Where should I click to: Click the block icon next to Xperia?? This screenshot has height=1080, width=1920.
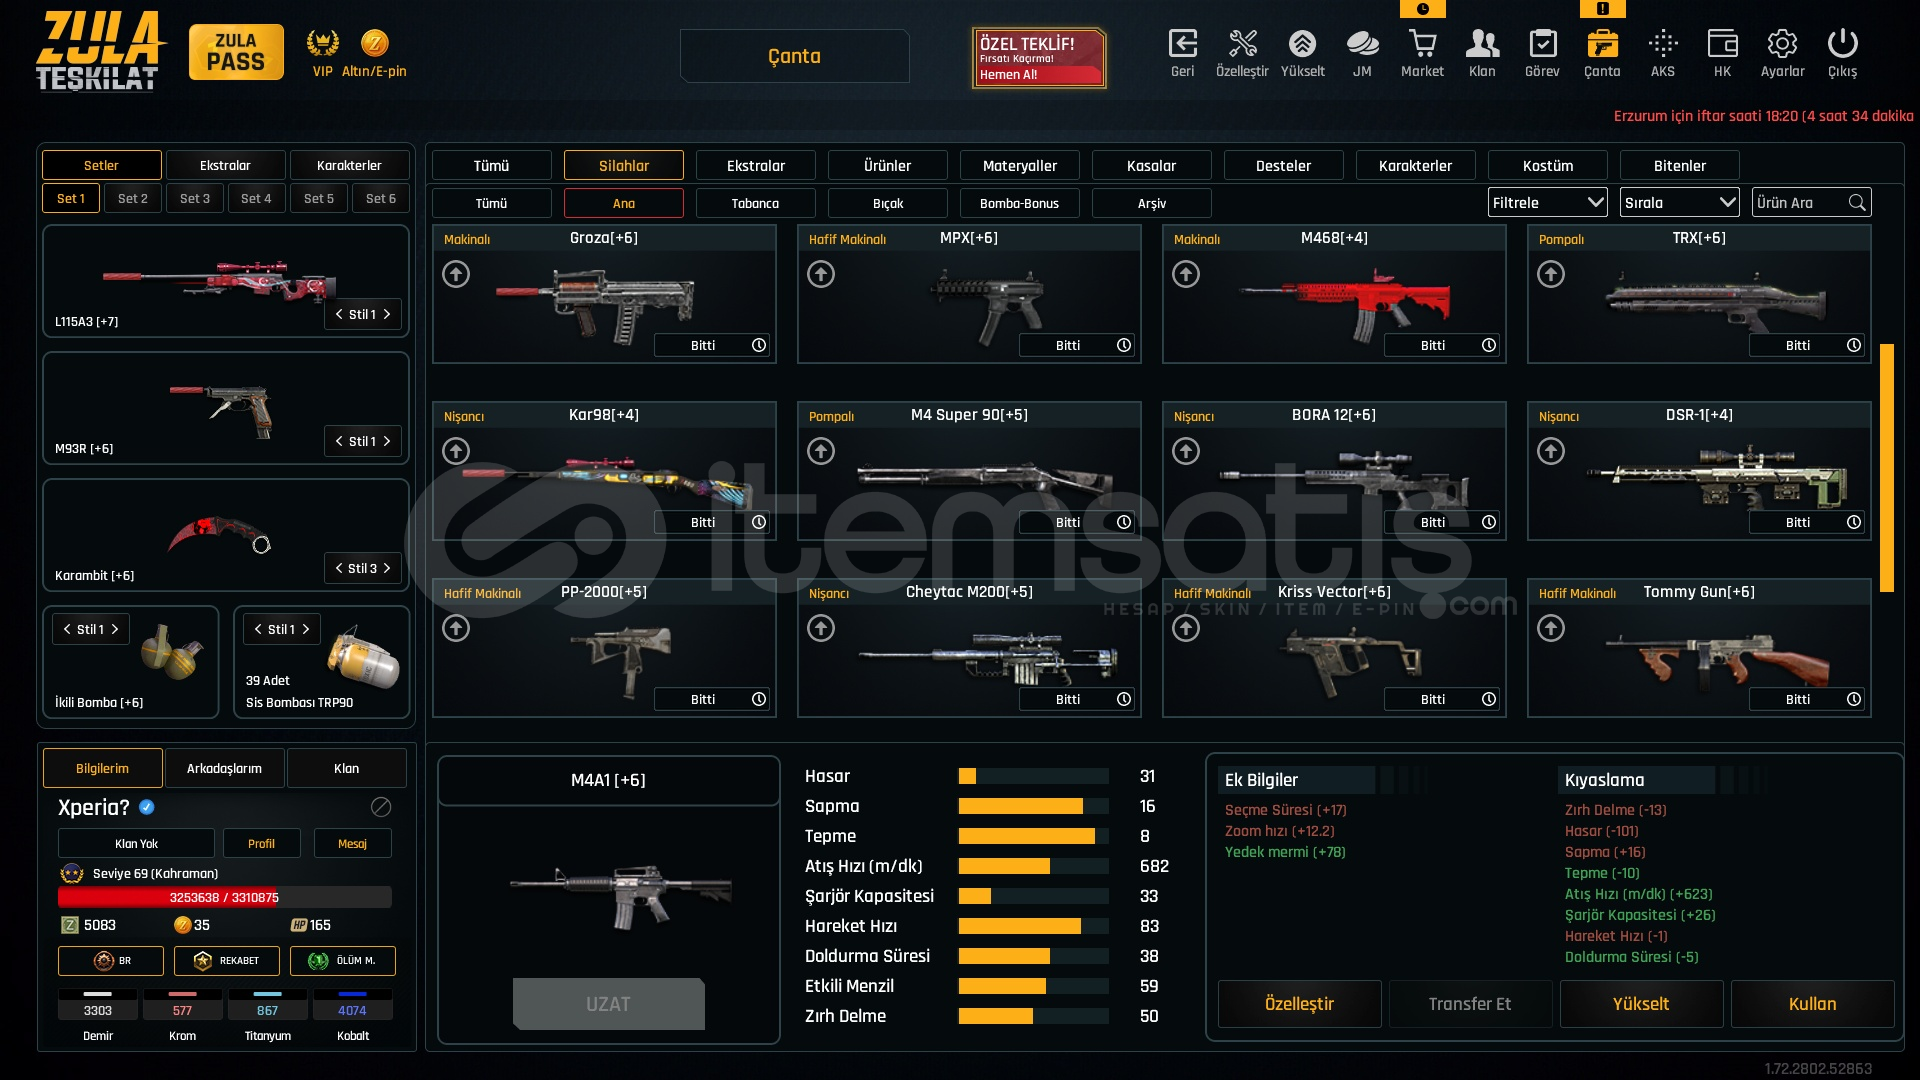(x=381, y=807)
